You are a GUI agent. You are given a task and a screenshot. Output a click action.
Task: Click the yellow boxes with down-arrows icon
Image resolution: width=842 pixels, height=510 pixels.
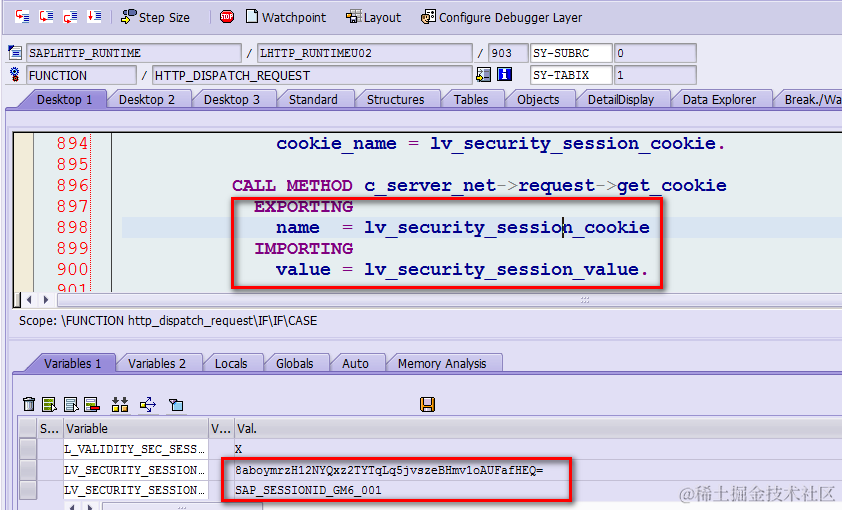120,404
